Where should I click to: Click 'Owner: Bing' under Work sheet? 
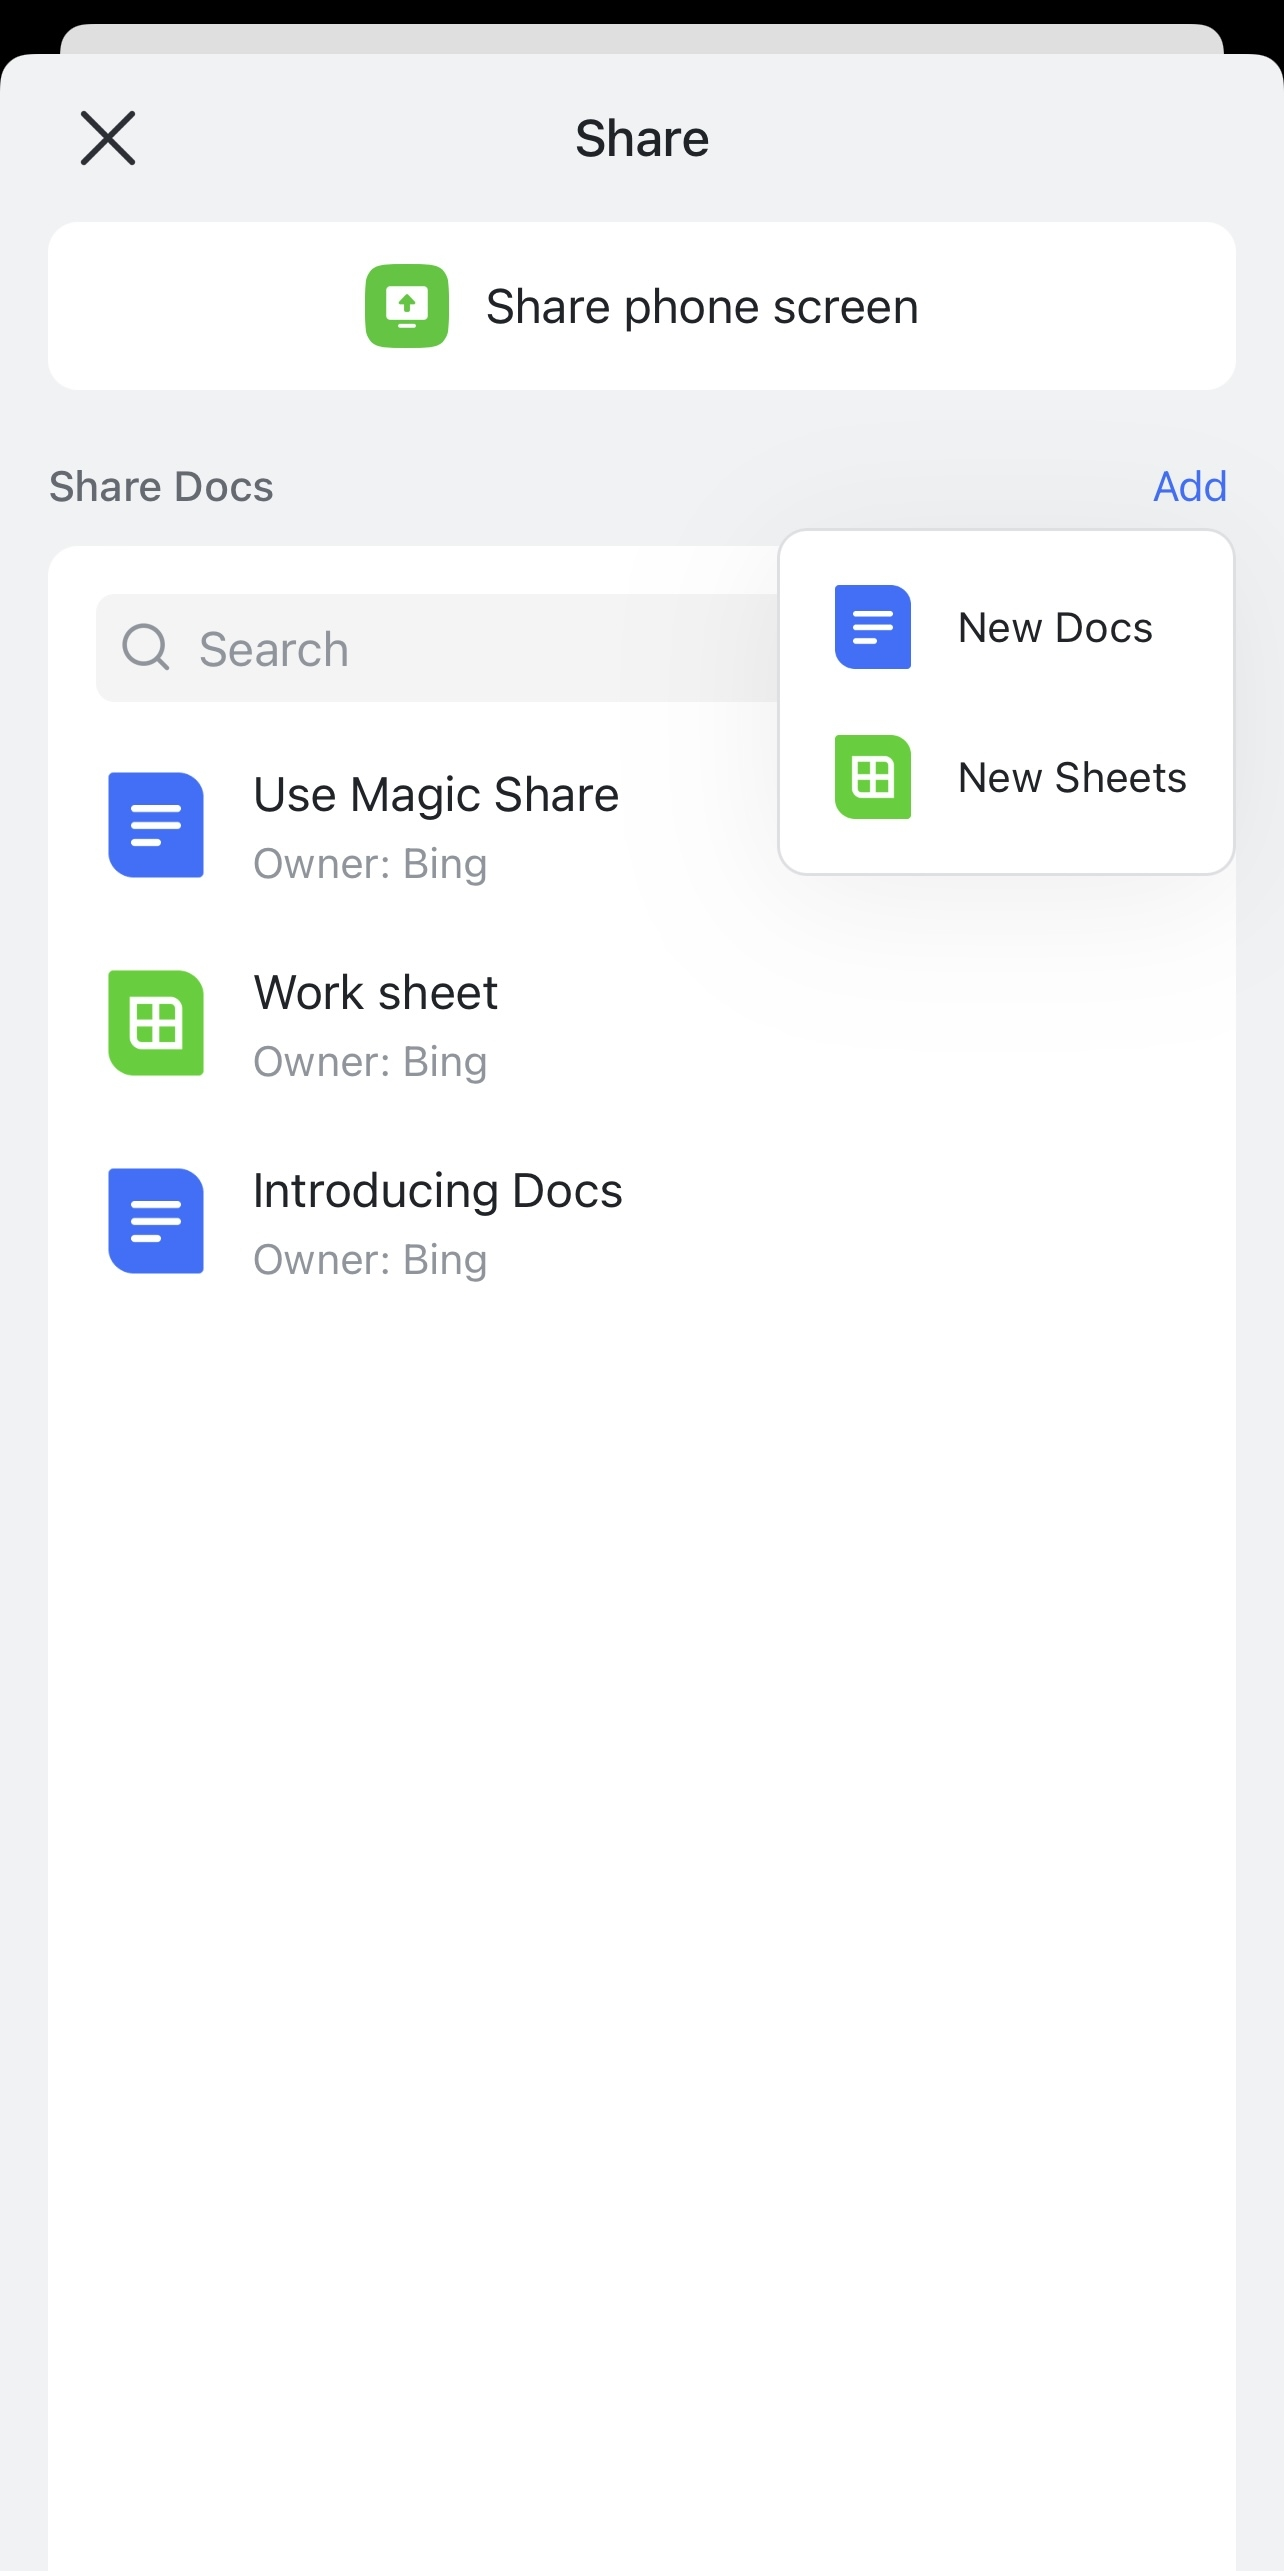(370, 1062)
